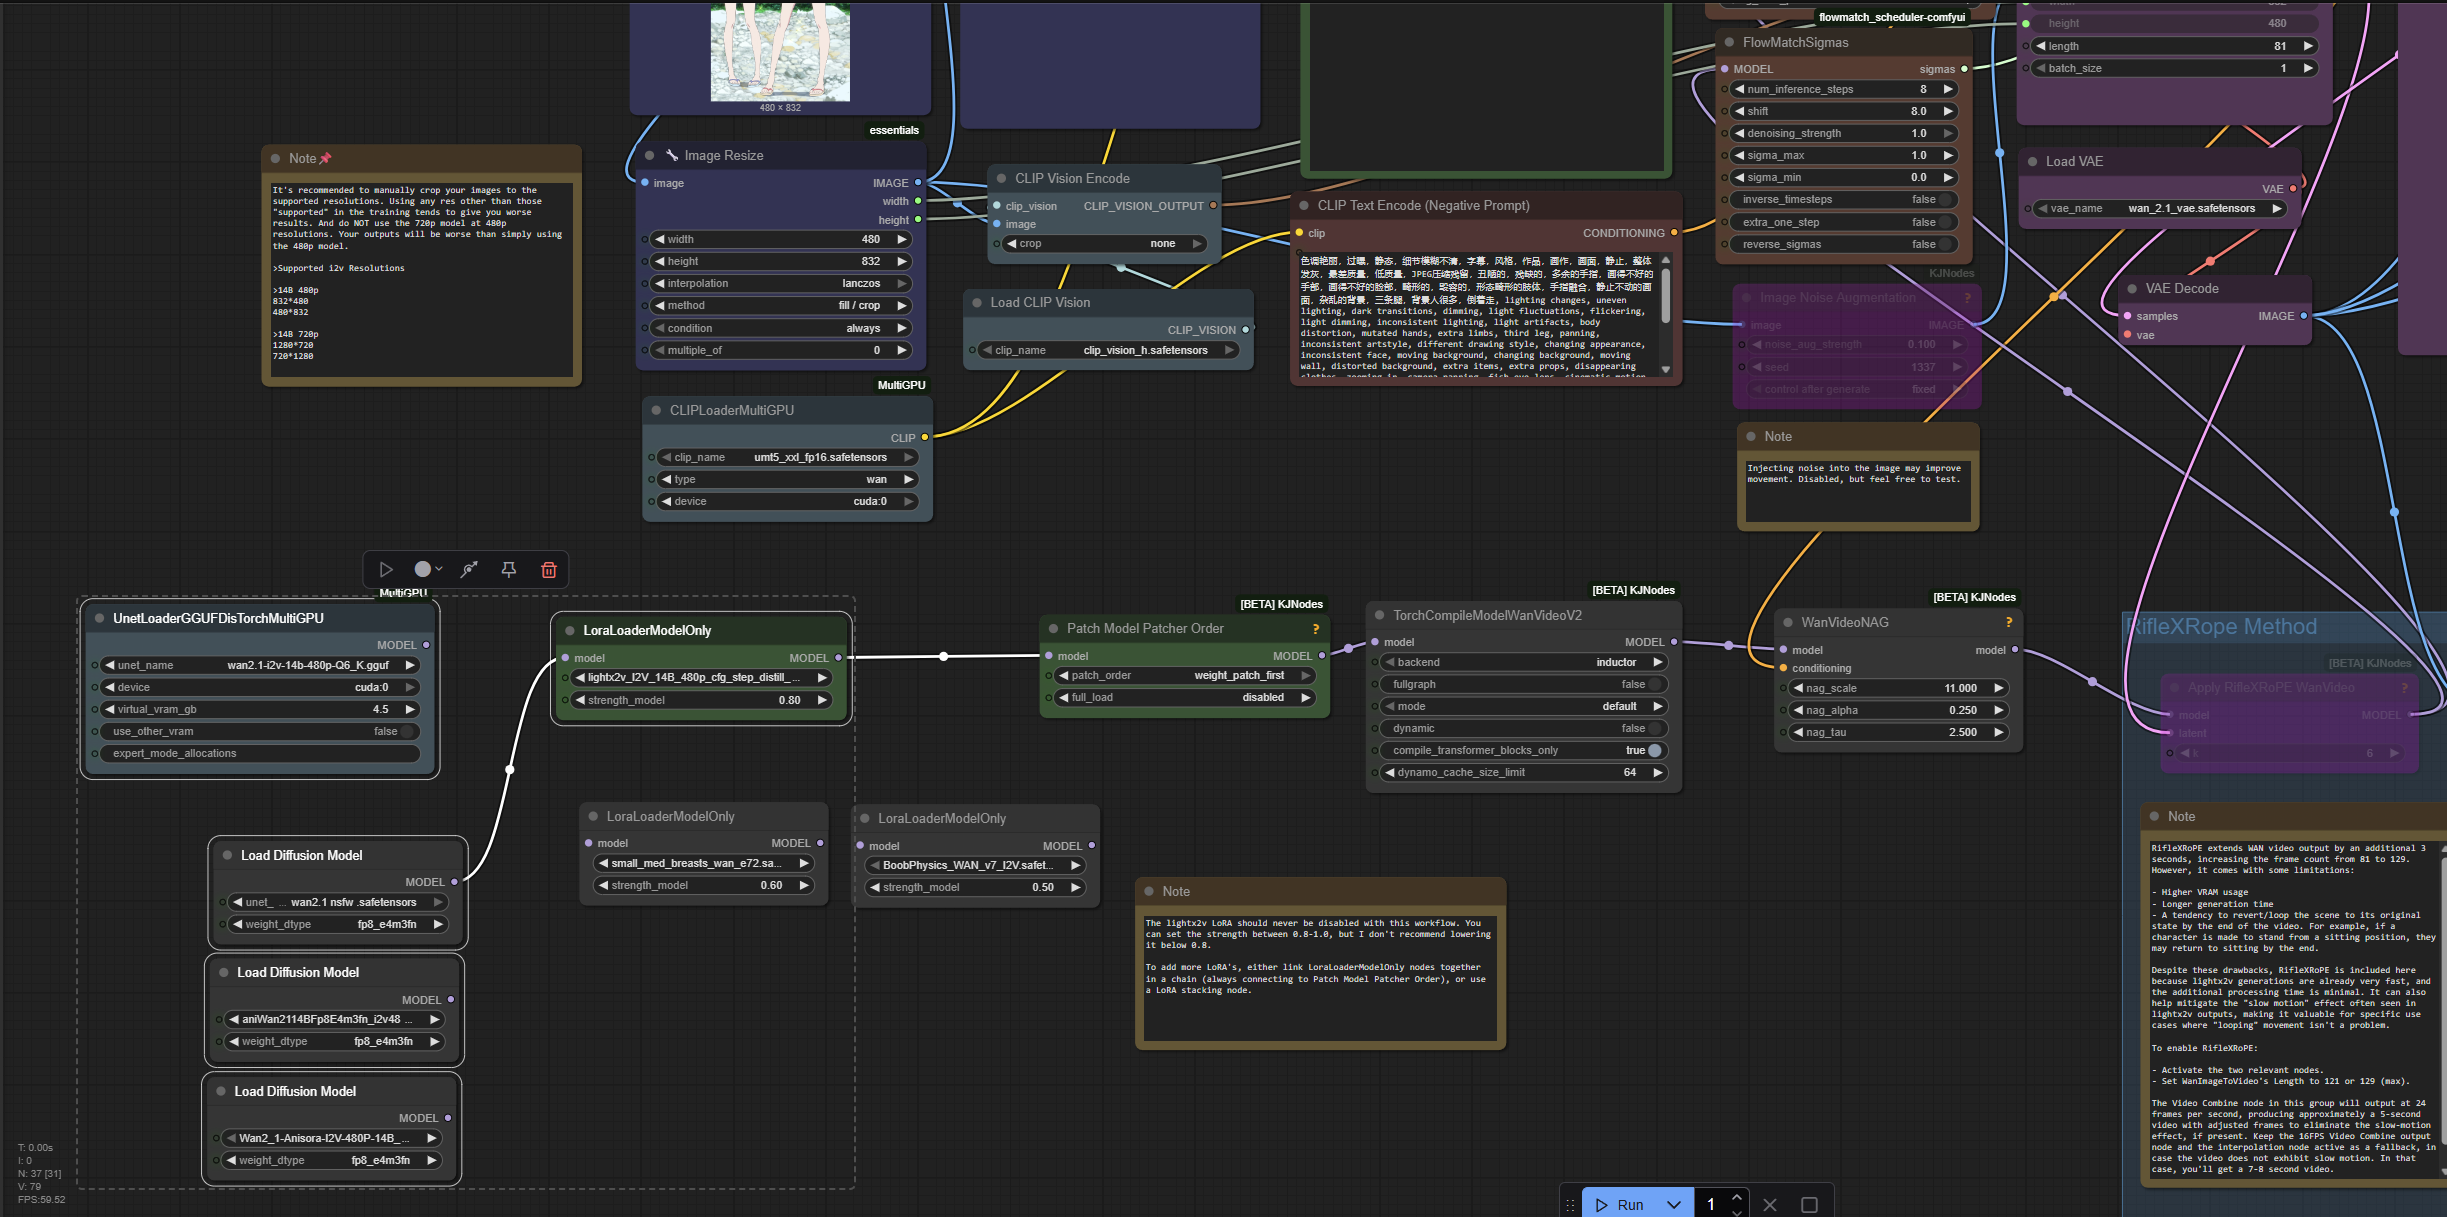
Task: Click the help question mark on WanVideoNAG node
Action: 2009,623
